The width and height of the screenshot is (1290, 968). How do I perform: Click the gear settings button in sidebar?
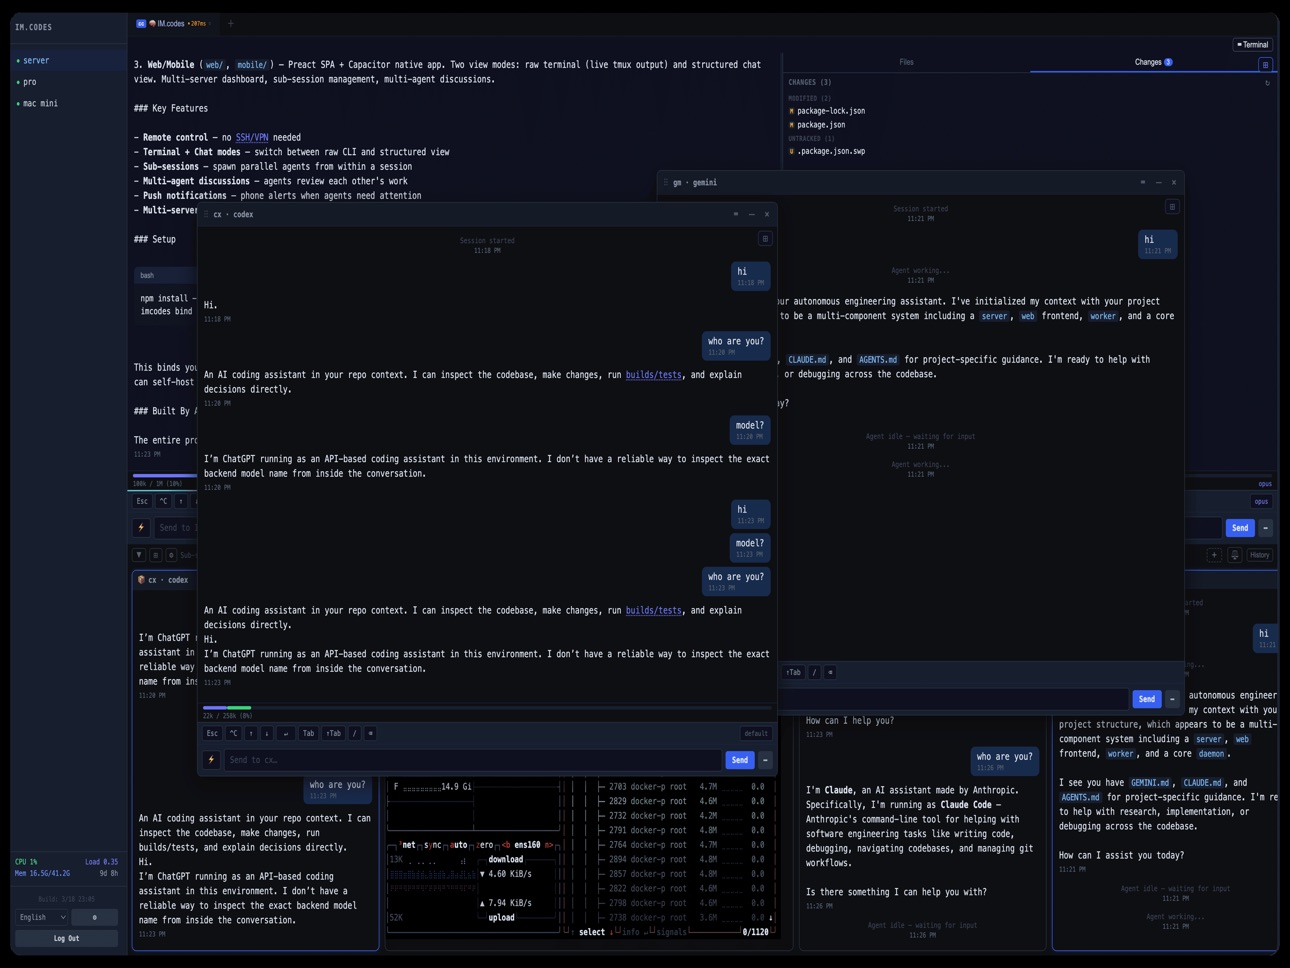(95, 917)
